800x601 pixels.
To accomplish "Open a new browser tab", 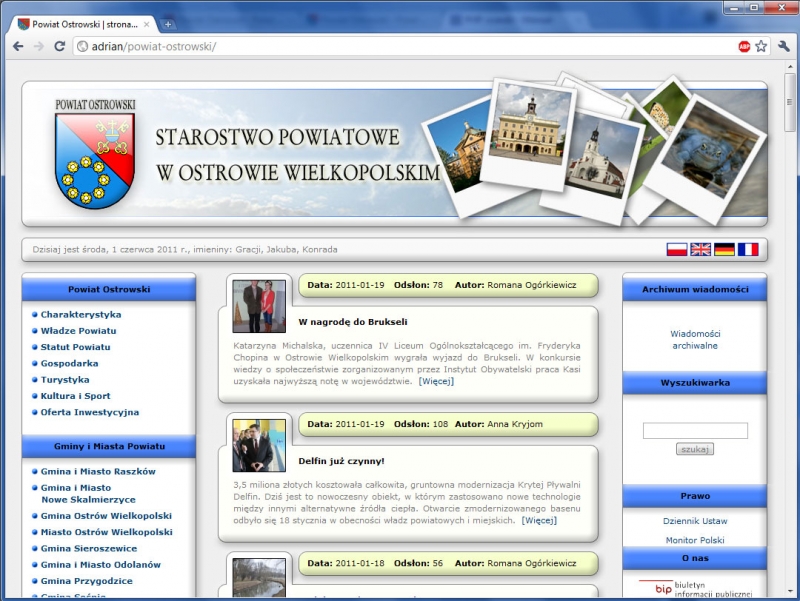I will (x=167, y=24).
